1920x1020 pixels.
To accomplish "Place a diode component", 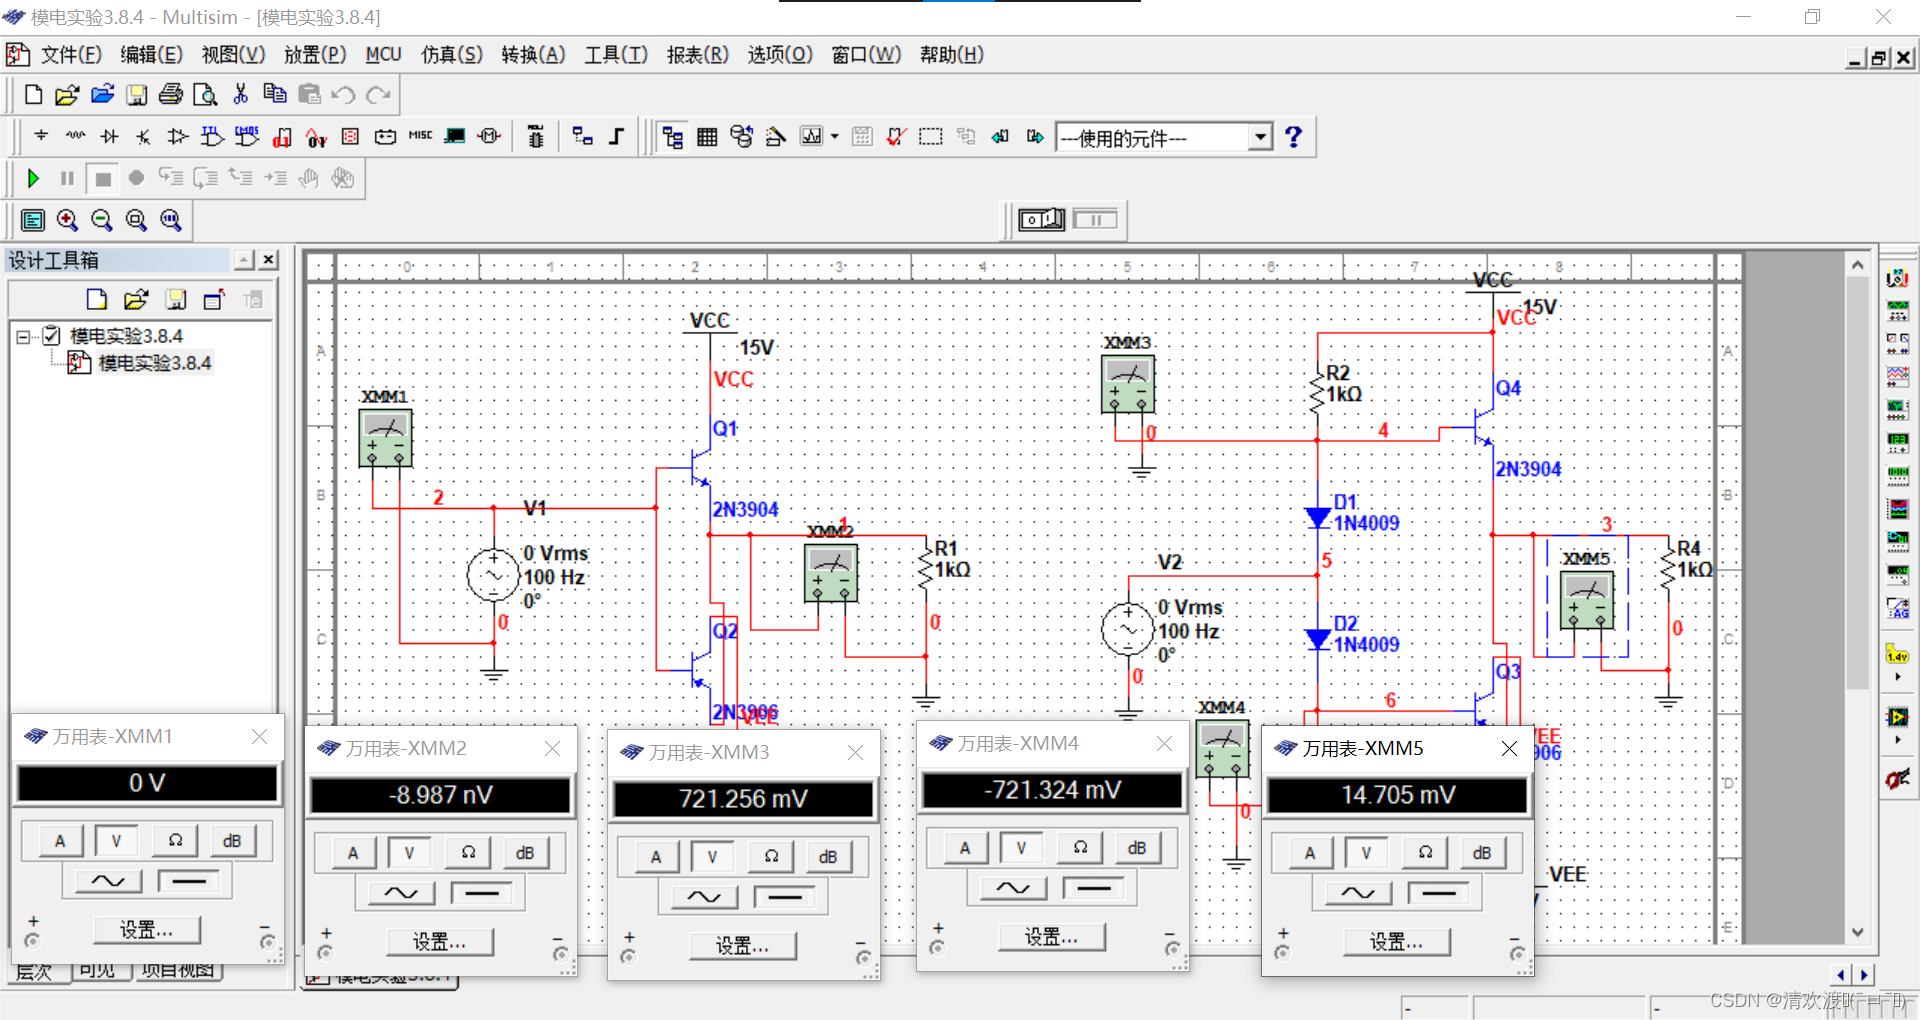I will pos(109,136).
